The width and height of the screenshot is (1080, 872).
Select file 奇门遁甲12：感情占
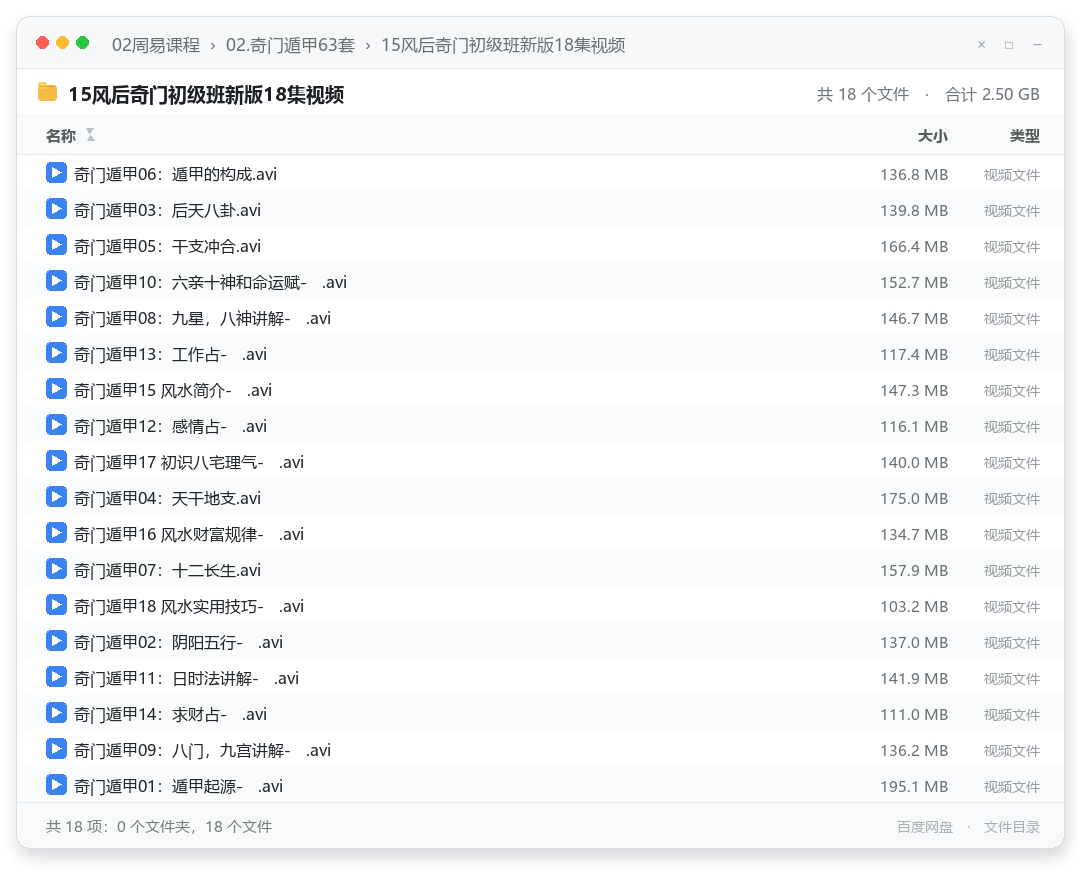pyautogui.click(x=540, y=426)
